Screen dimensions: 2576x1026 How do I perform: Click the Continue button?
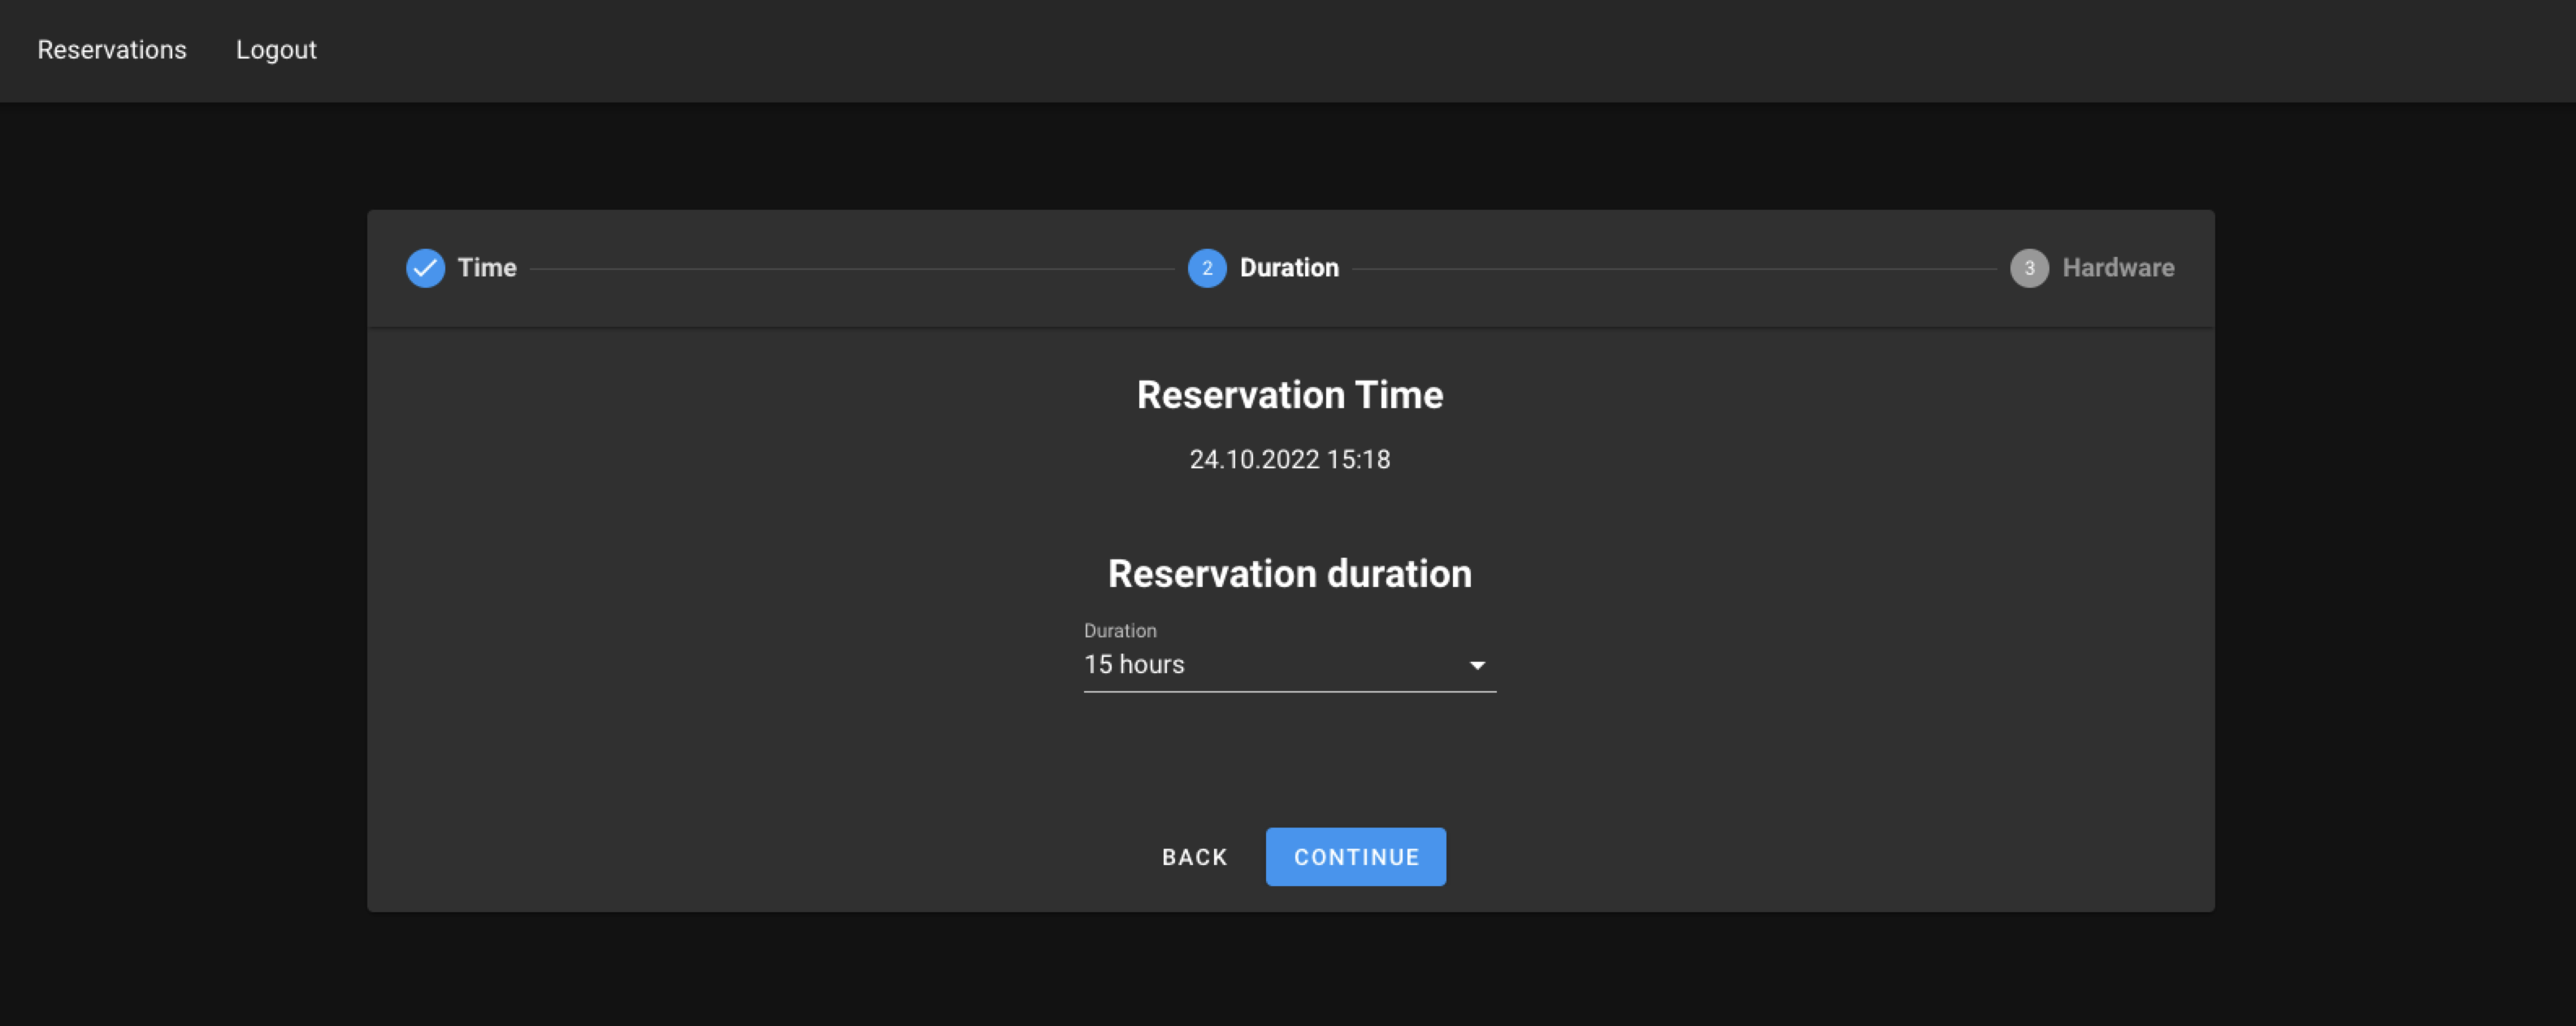click(1355, 856)
